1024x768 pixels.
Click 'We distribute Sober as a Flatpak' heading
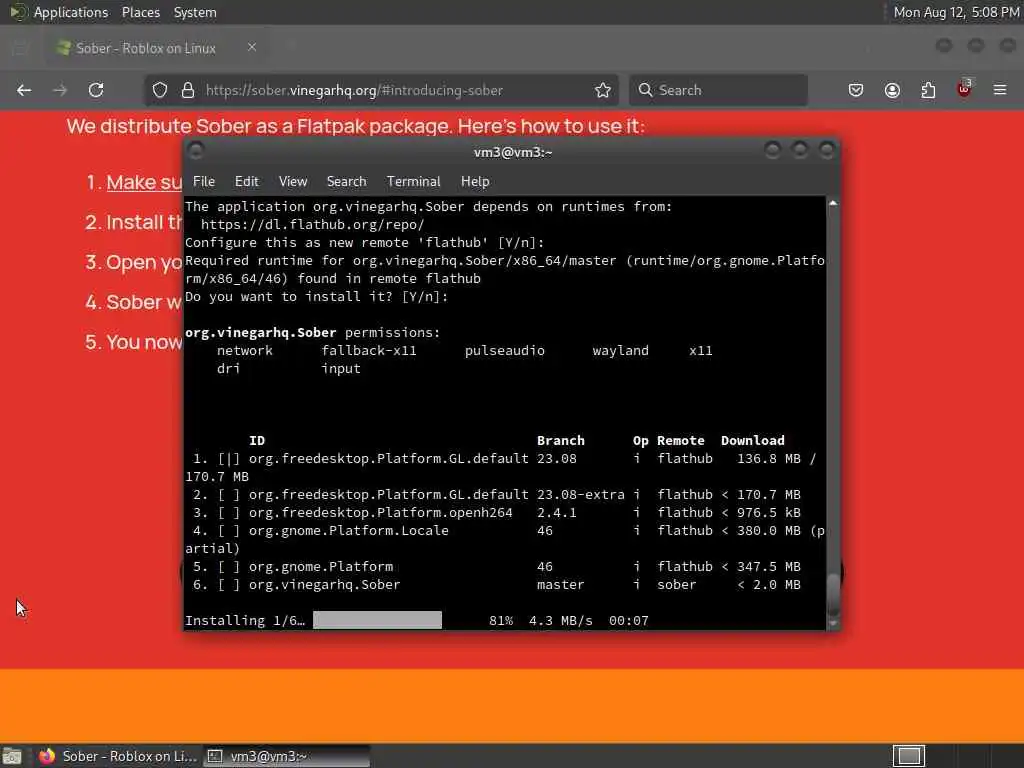click(355, 126)
